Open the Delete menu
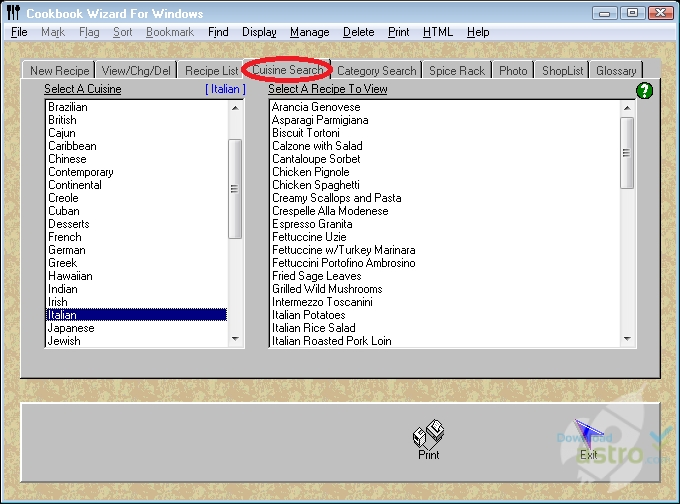Screen dimensions: 680x504 (x=359, y=32)
